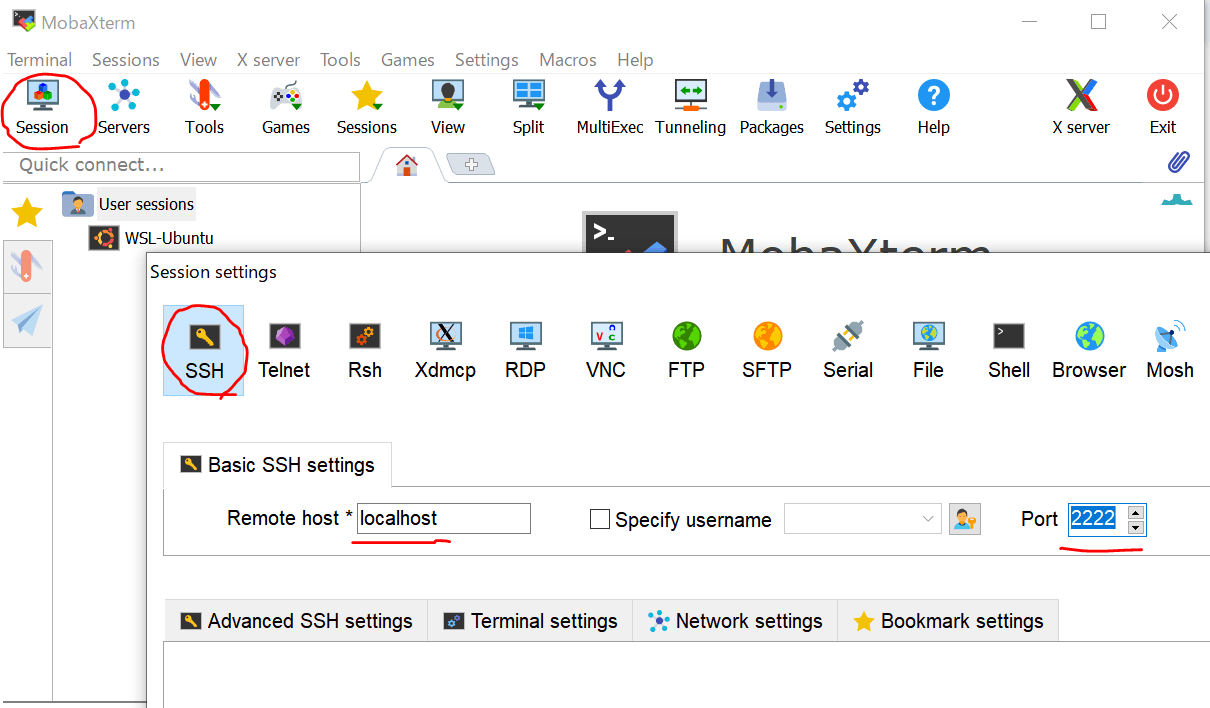Viewport: 1210px width, 708px height.
Task: Select the Serial session type
Action: 848,351
